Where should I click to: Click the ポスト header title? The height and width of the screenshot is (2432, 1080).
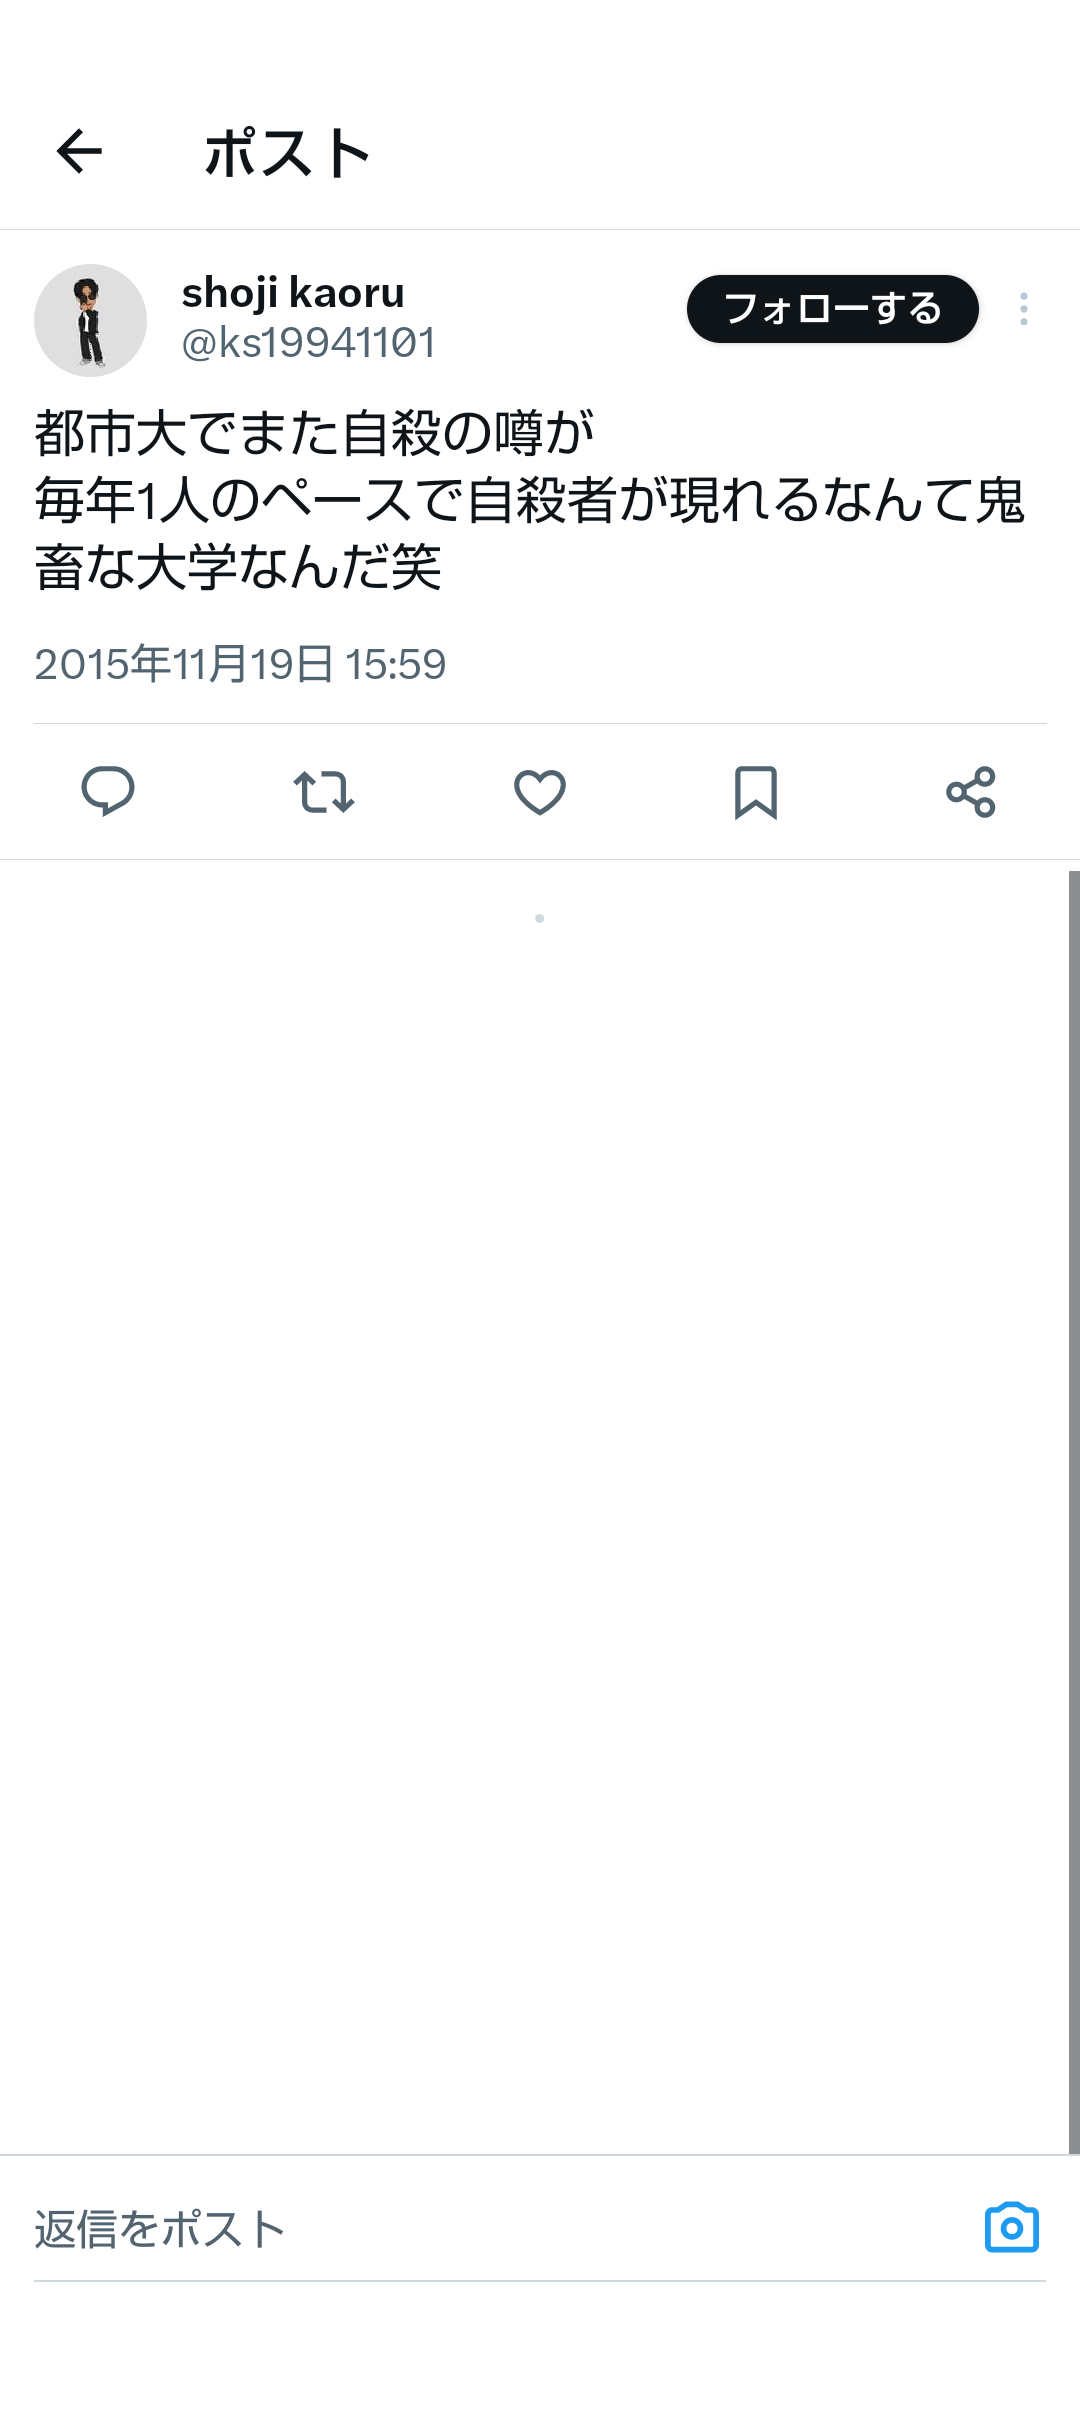(x=288, y=153)
